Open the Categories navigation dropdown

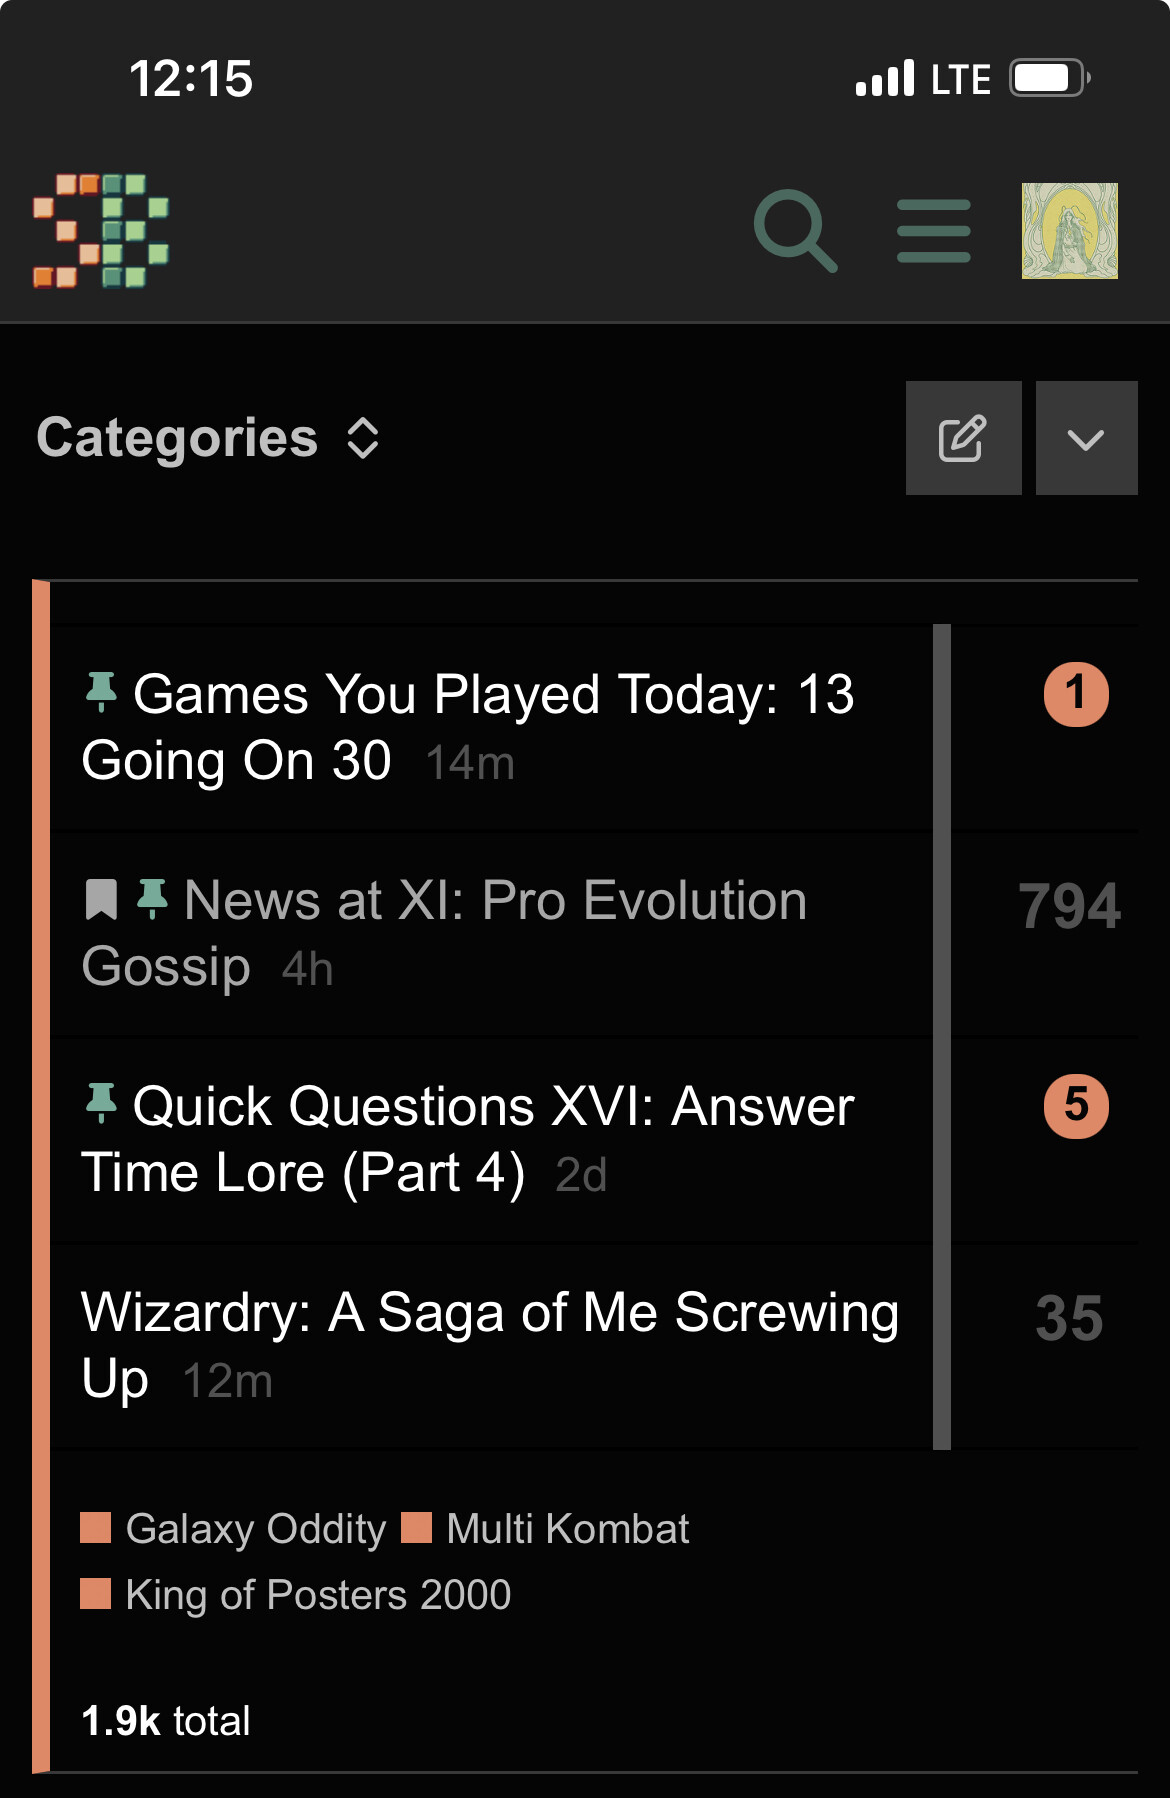coord(178,438)
